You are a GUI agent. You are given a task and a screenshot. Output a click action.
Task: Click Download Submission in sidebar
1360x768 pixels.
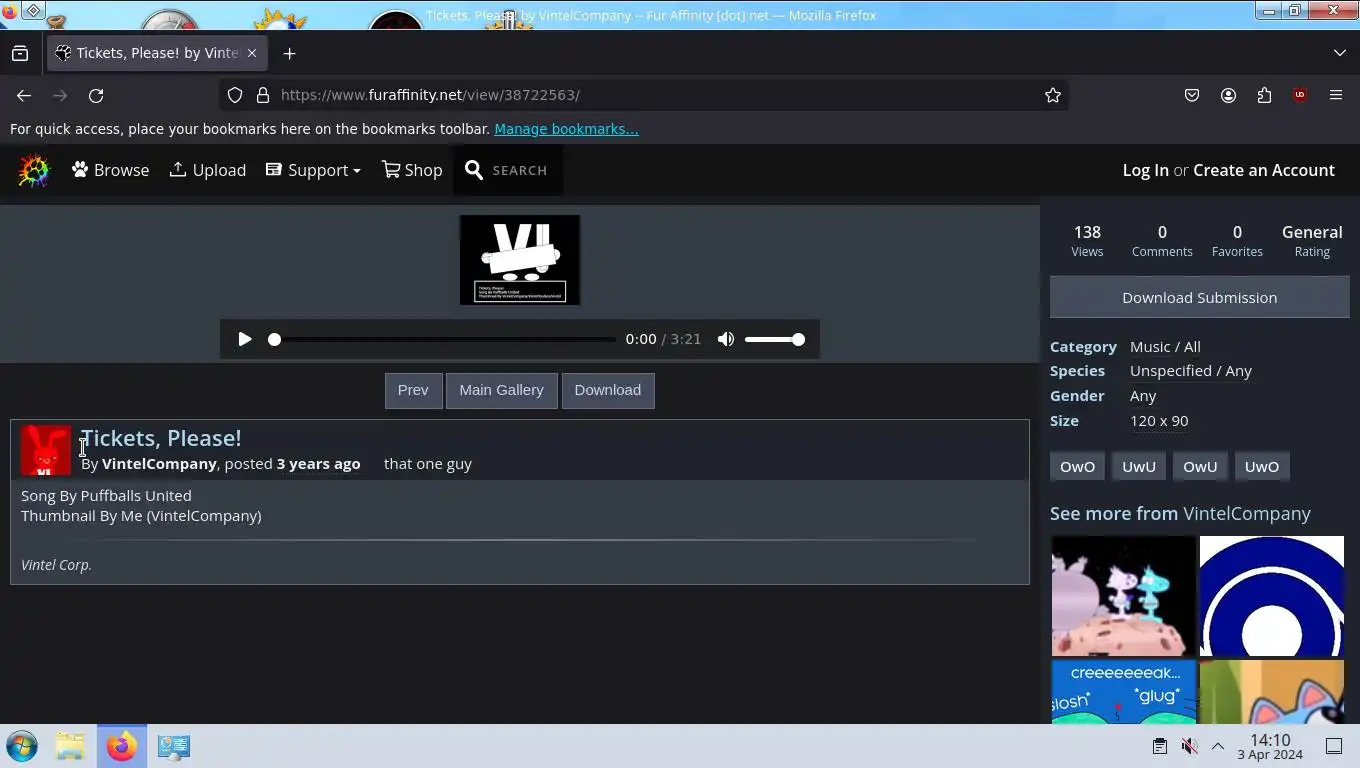coord(1199,297)
